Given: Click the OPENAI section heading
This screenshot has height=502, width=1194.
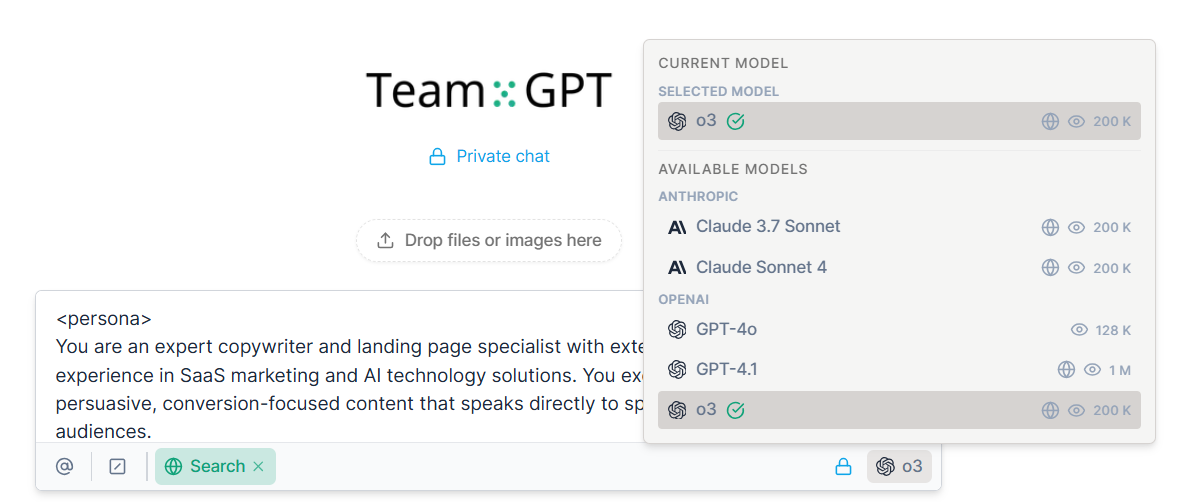Looking at the screenshot, I should [684, 299].
